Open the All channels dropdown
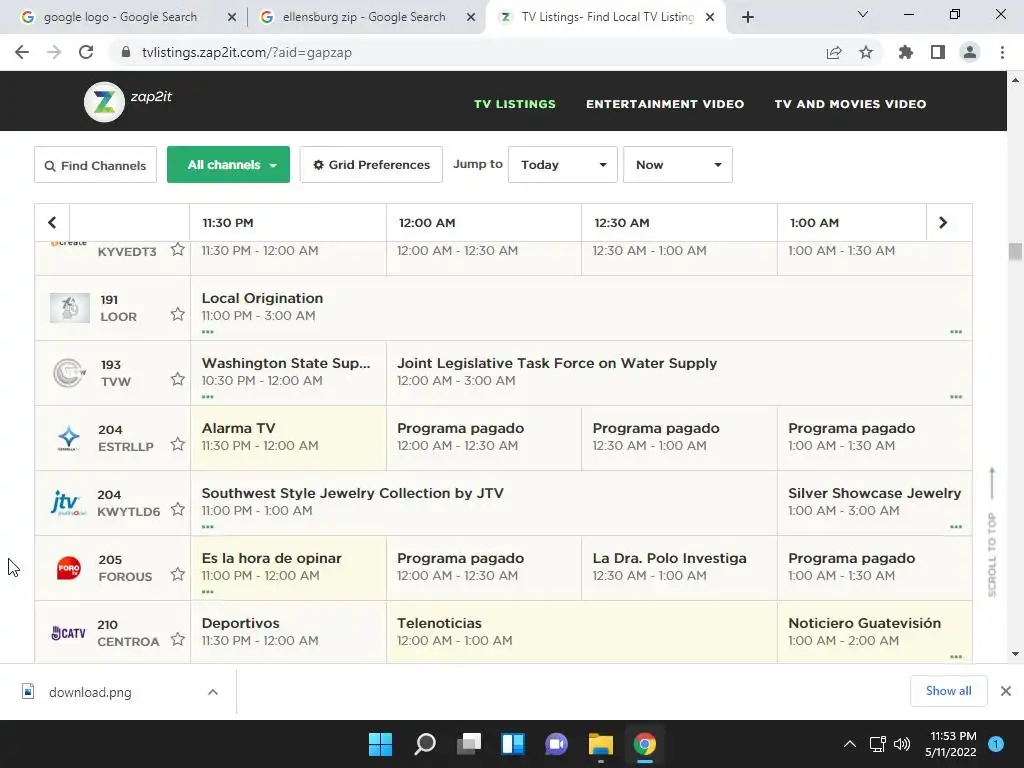The image size is (1024, 768). 229,165
